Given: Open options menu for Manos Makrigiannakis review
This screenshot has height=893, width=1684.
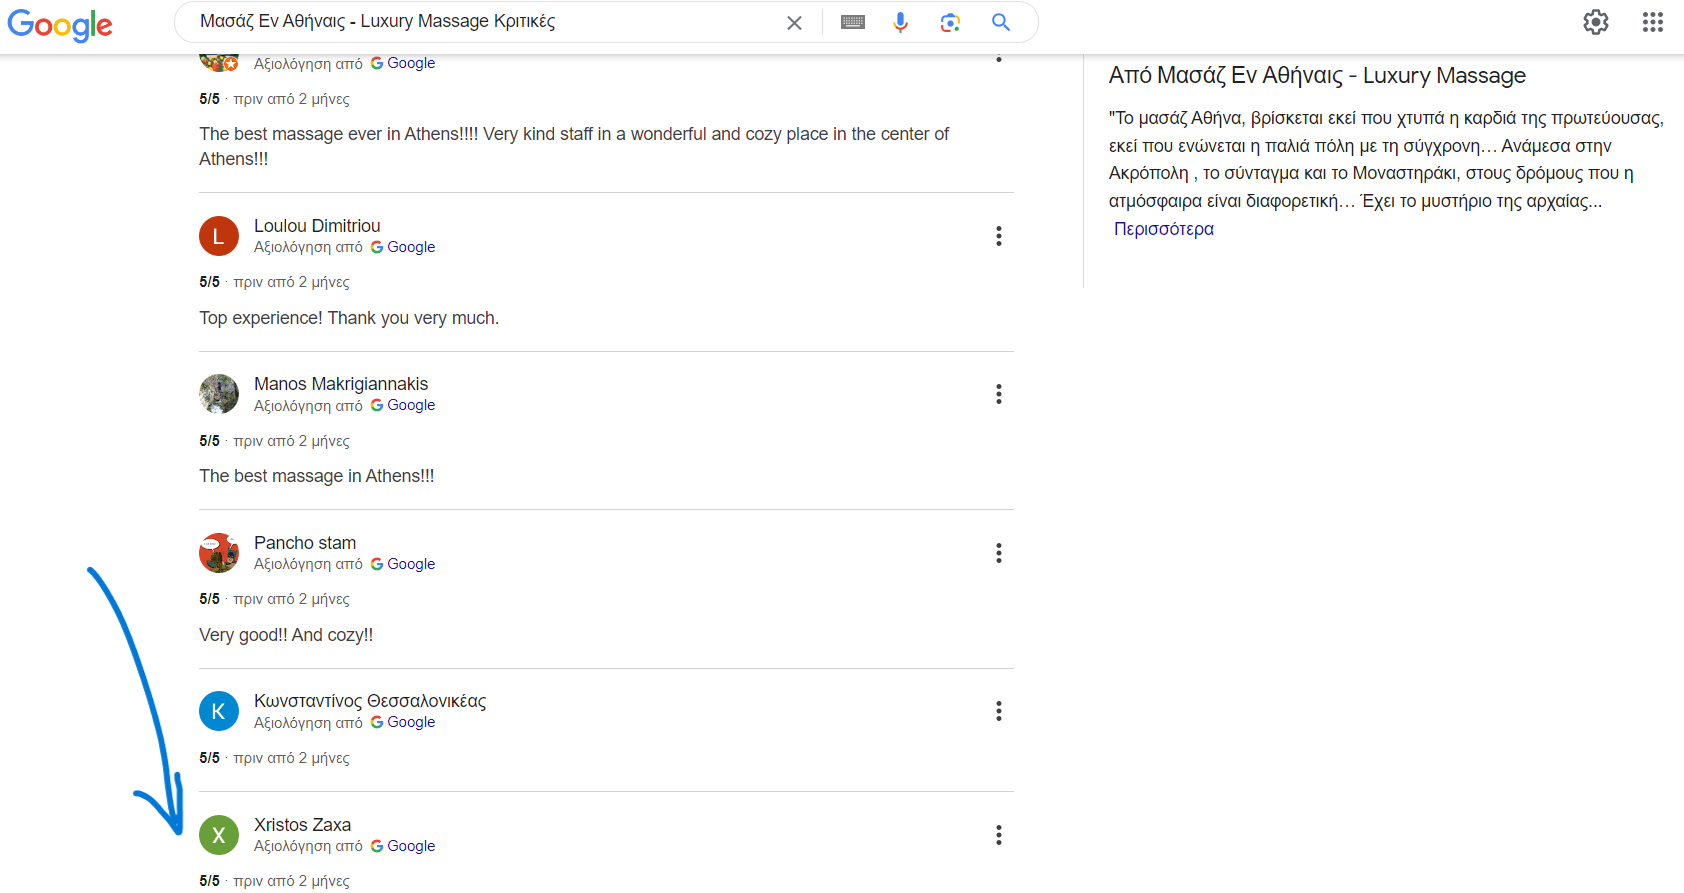Looking at the screenshot, I should tap(998, 394).
